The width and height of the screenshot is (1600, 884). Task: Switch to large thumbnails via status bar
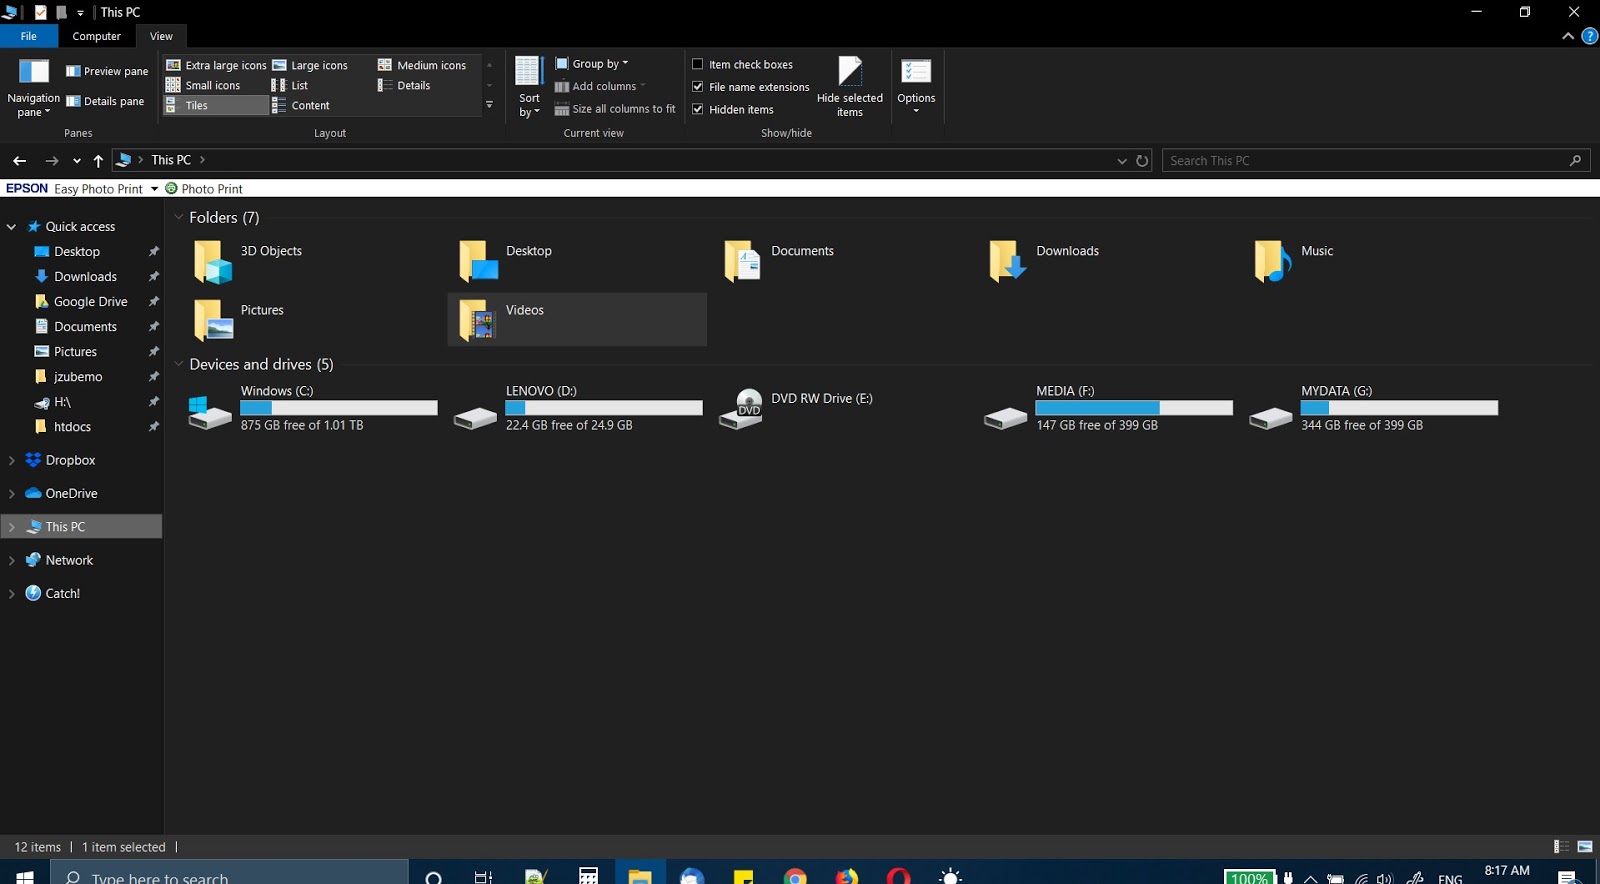(1585, 847)
